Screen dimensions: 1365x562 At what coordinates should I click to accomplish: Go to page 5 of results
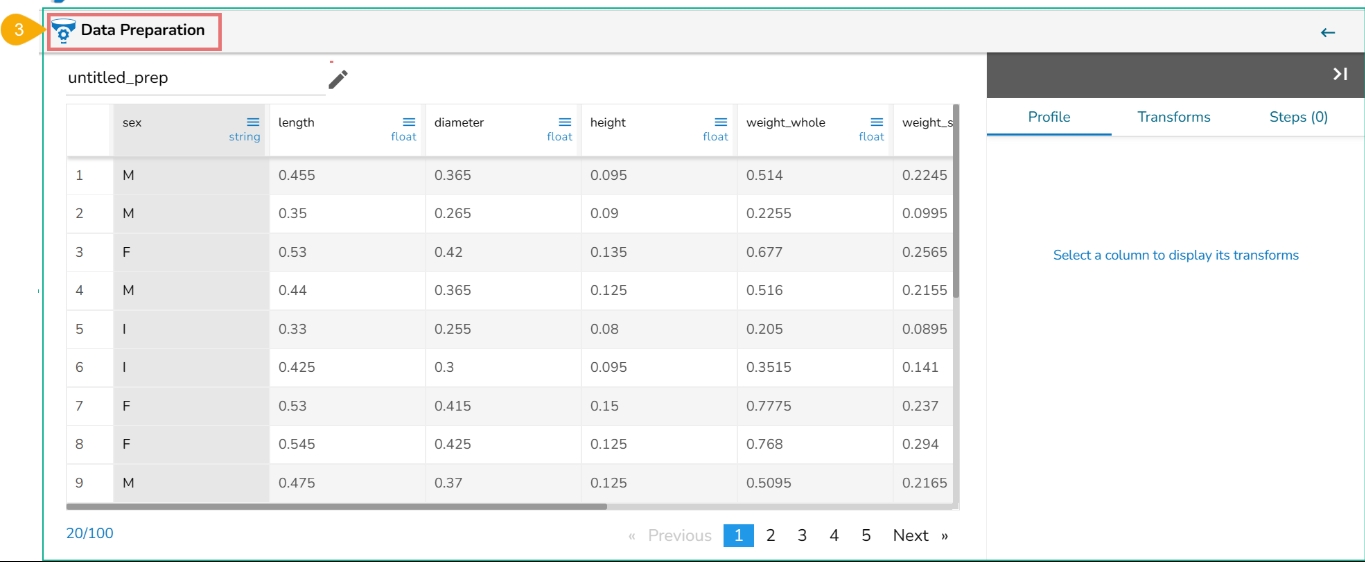coord(866,536)
